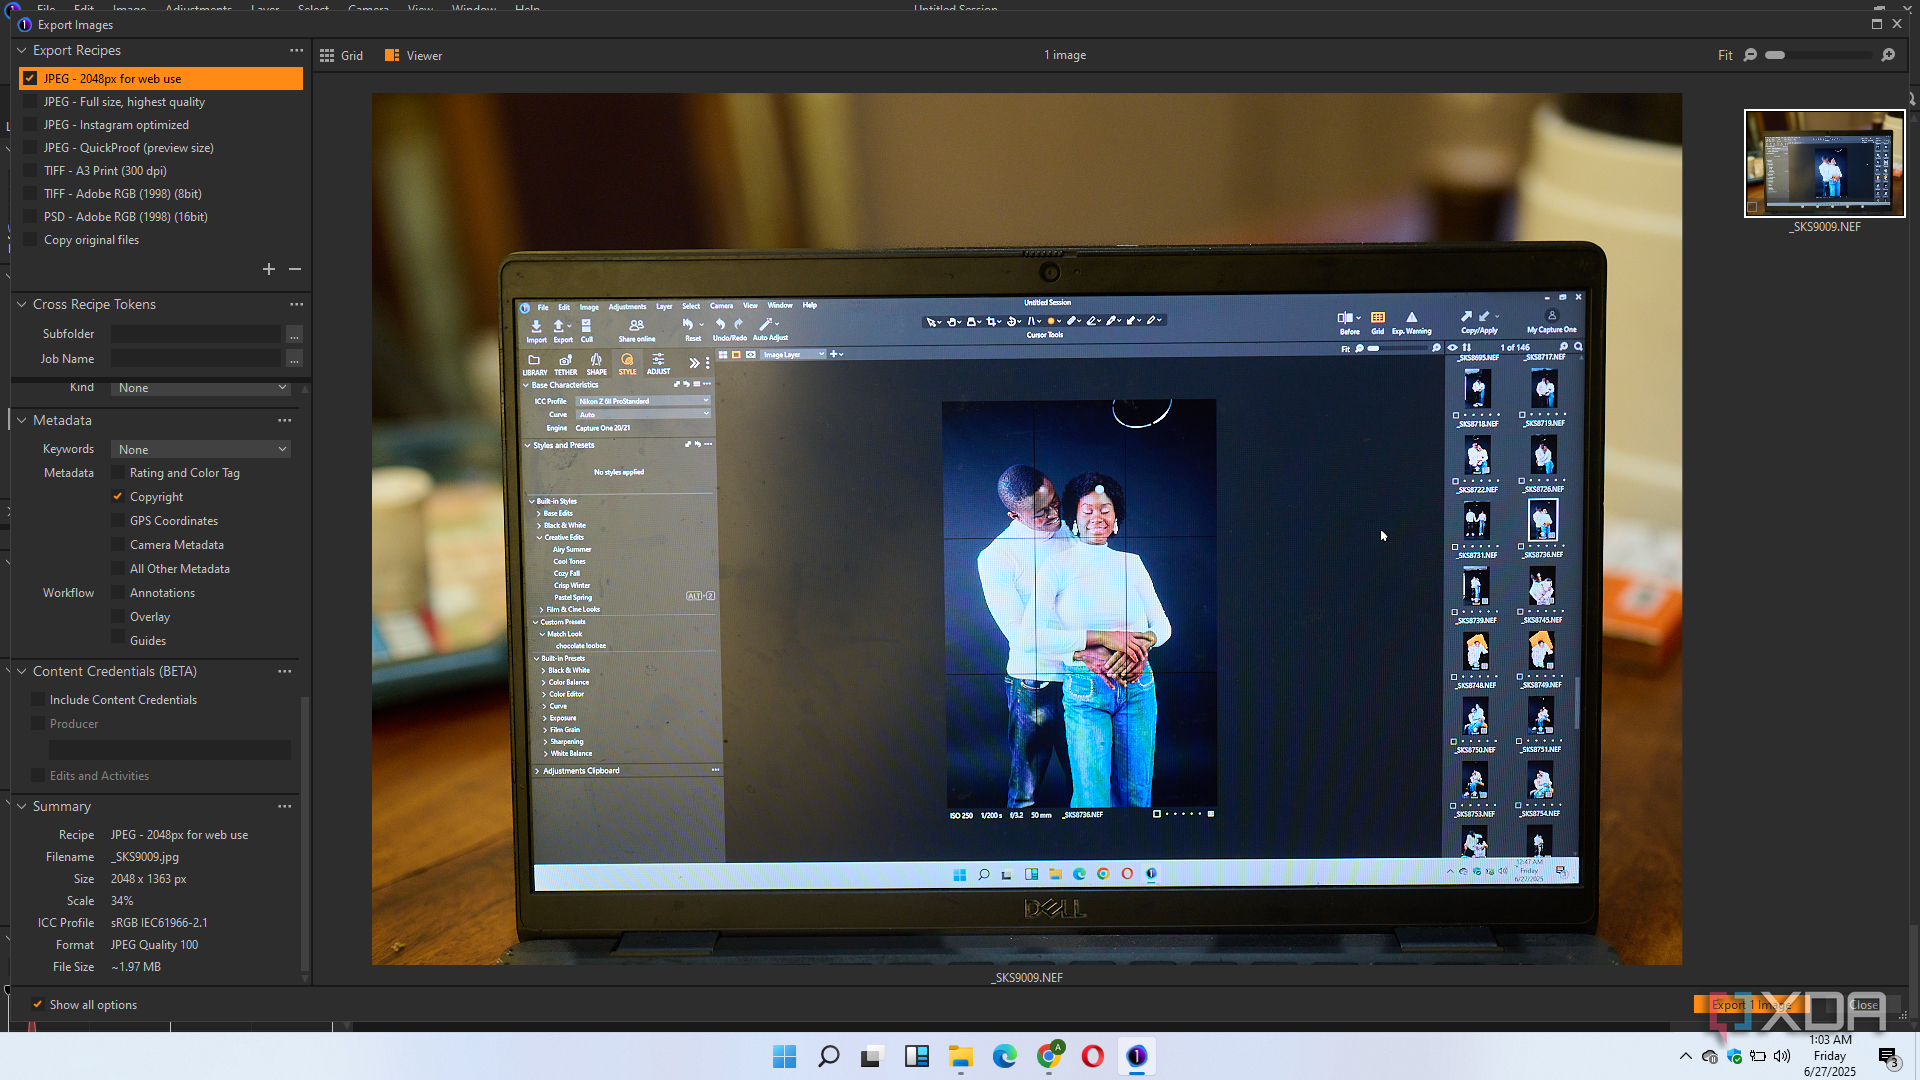Image resolution: width=1920 pixels, height=1080 pixels.
Task: Open Subfolder token picker button
Action: click(294, 334)
